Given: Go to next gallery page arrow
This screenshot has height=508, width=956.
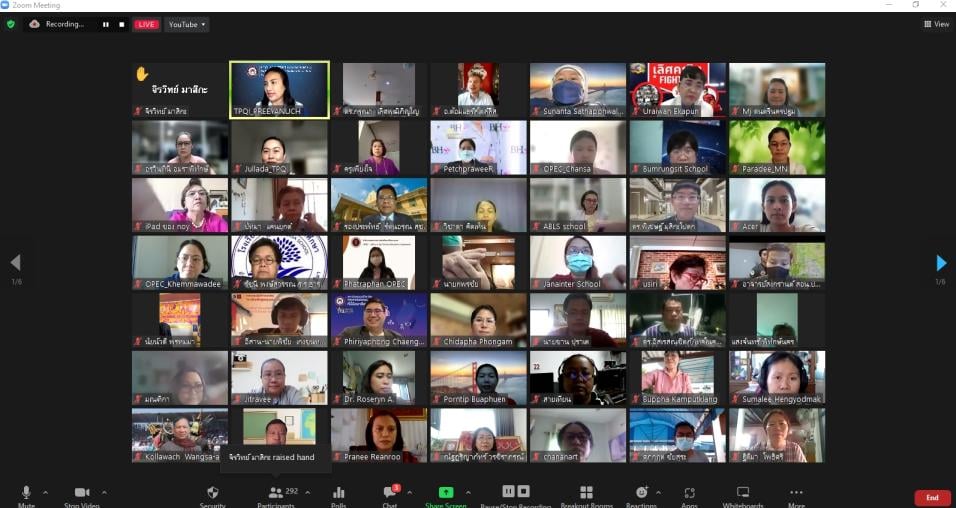Looking at the screenshot, I should click(941, 263).
